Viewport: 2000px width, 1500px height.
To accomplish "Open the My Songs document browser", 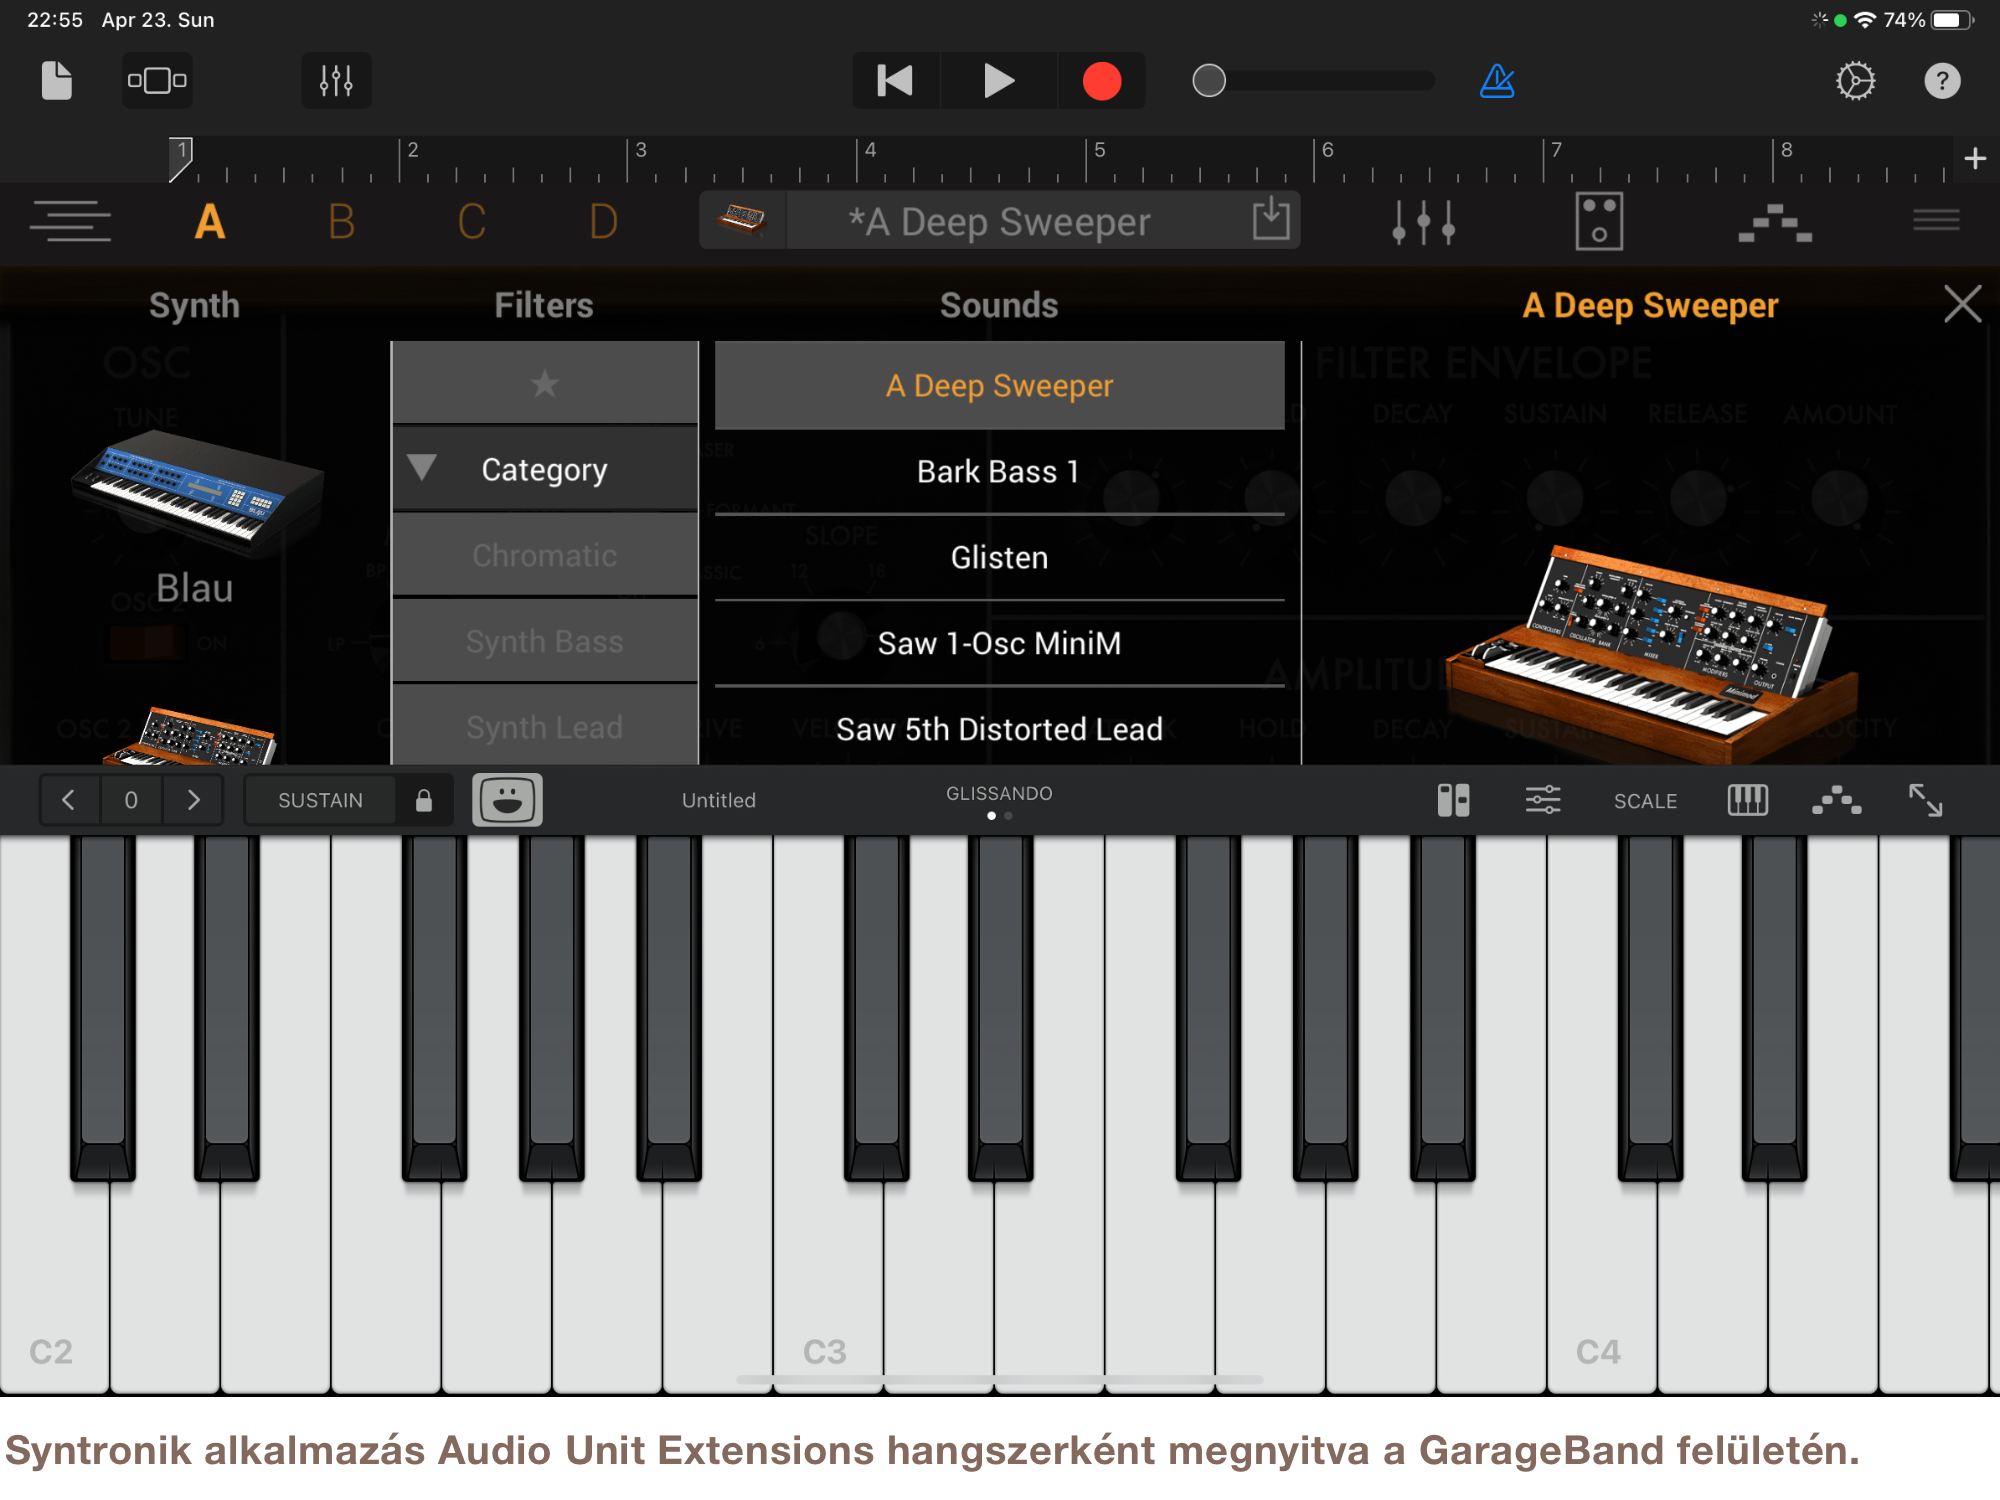I will click(x=57, y=81).
